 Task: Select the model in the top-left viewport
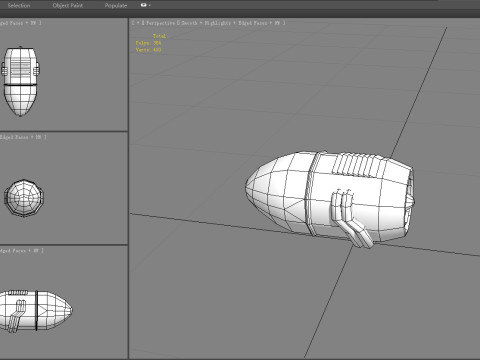click(x=21, y=81)
